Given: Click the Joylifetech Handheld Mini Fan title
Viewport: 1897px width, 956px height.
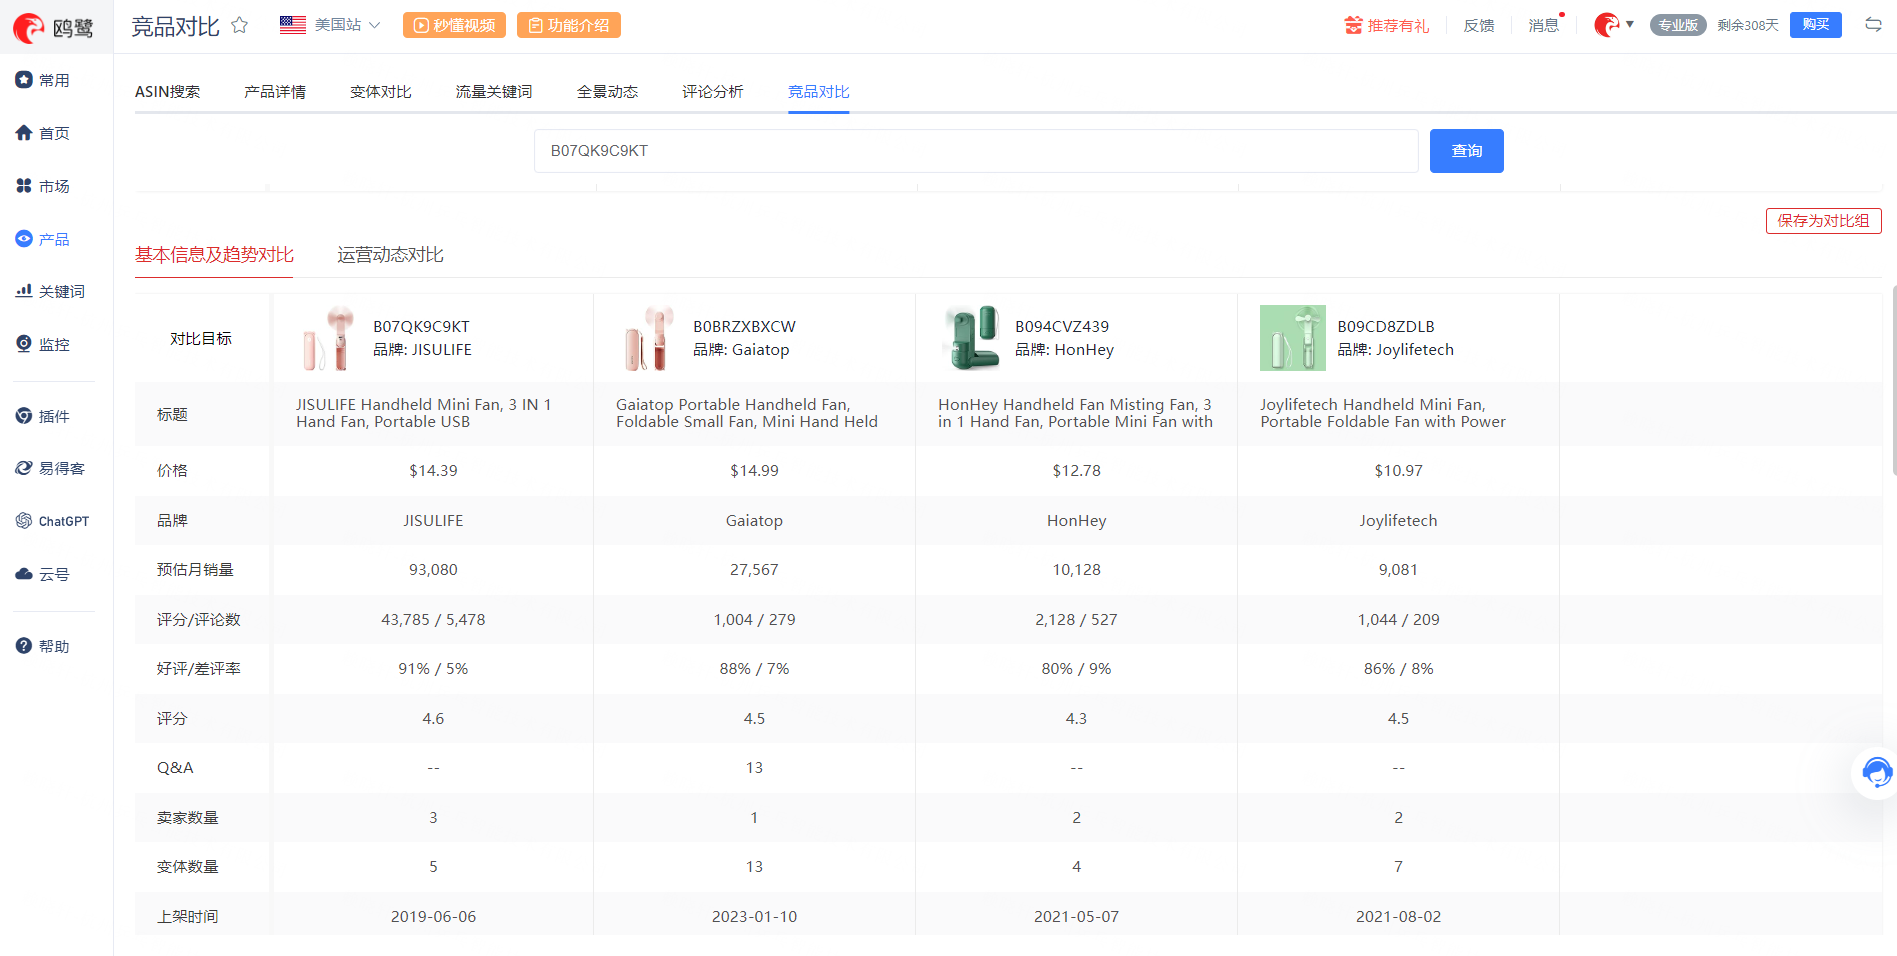Looking at the screenshot, I should tap(1383, 413).
